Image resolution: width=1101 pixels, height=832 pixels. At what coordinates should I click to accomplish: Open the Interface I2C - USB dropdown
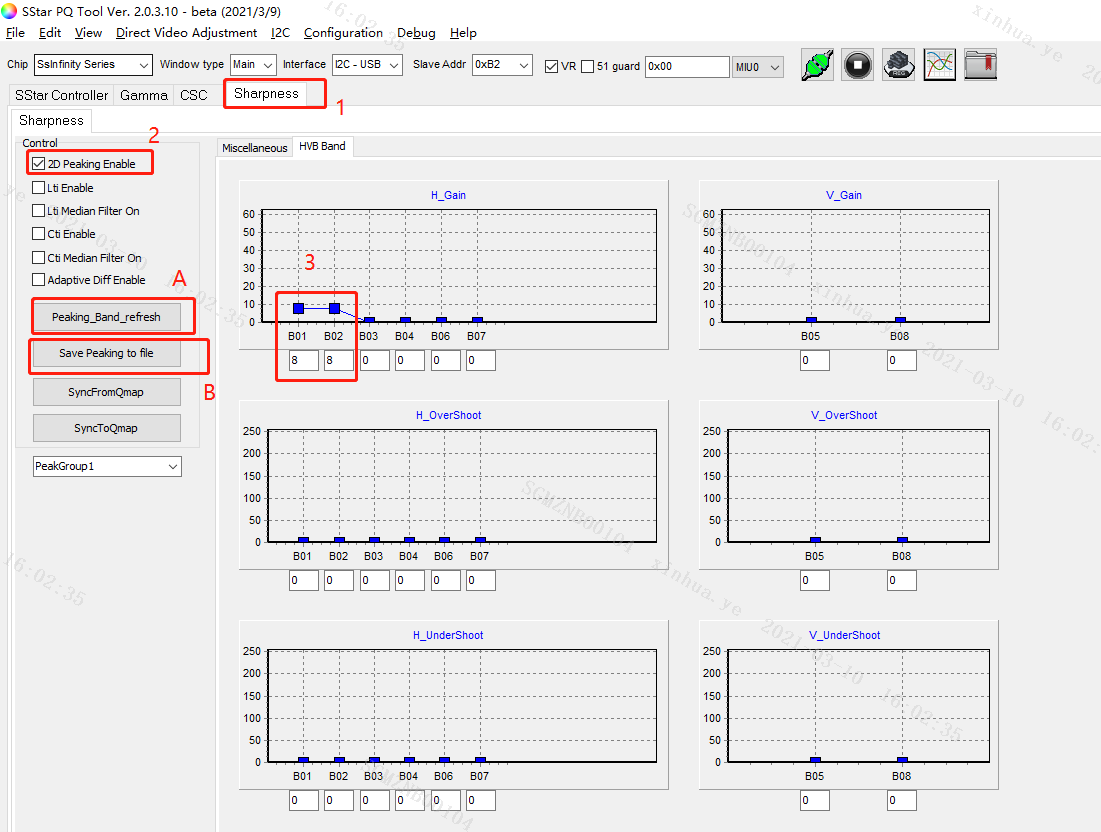click(x=367, y=65)
